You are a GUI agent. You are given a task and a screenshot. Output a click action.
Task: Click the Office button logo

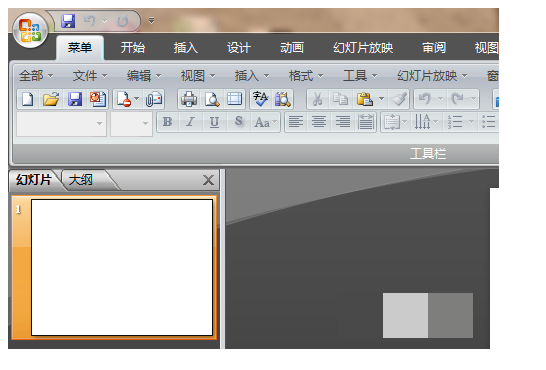[x=30, y=31]
